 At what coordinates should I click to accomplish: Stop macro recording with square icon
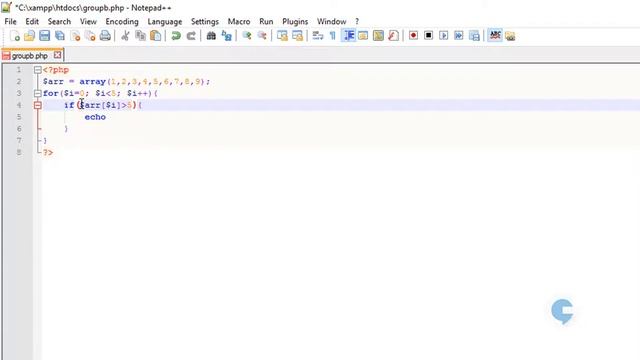[x=429, y=36]
